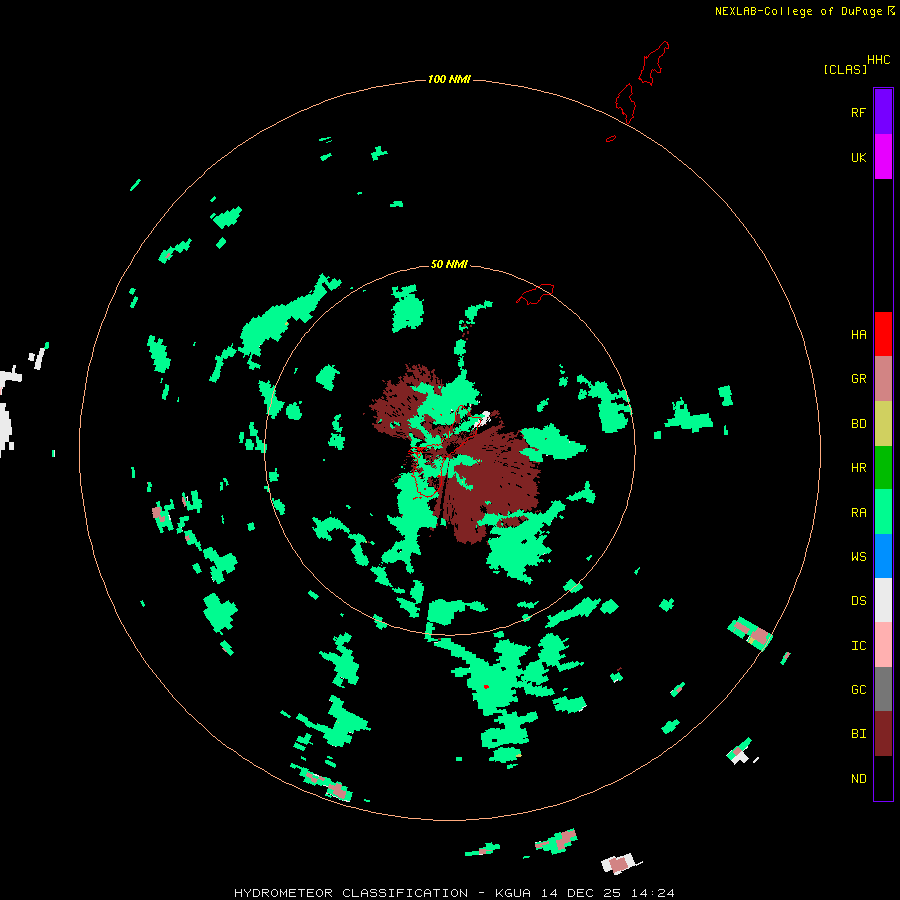Select the BD yellow legend color swatch
The width and height of the screenshot is (900, 900).
(883, 424)
